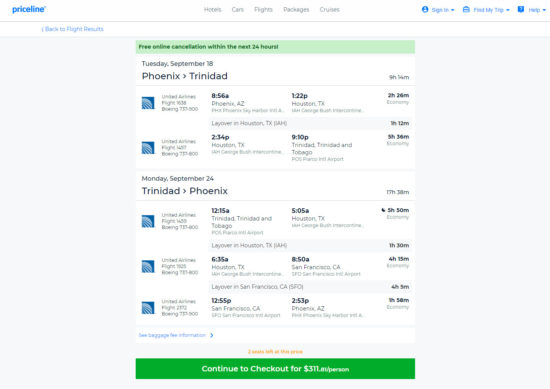Click the Priceline logo
Image resolution: width=550 pixels, height=389 pixels.
29,9
